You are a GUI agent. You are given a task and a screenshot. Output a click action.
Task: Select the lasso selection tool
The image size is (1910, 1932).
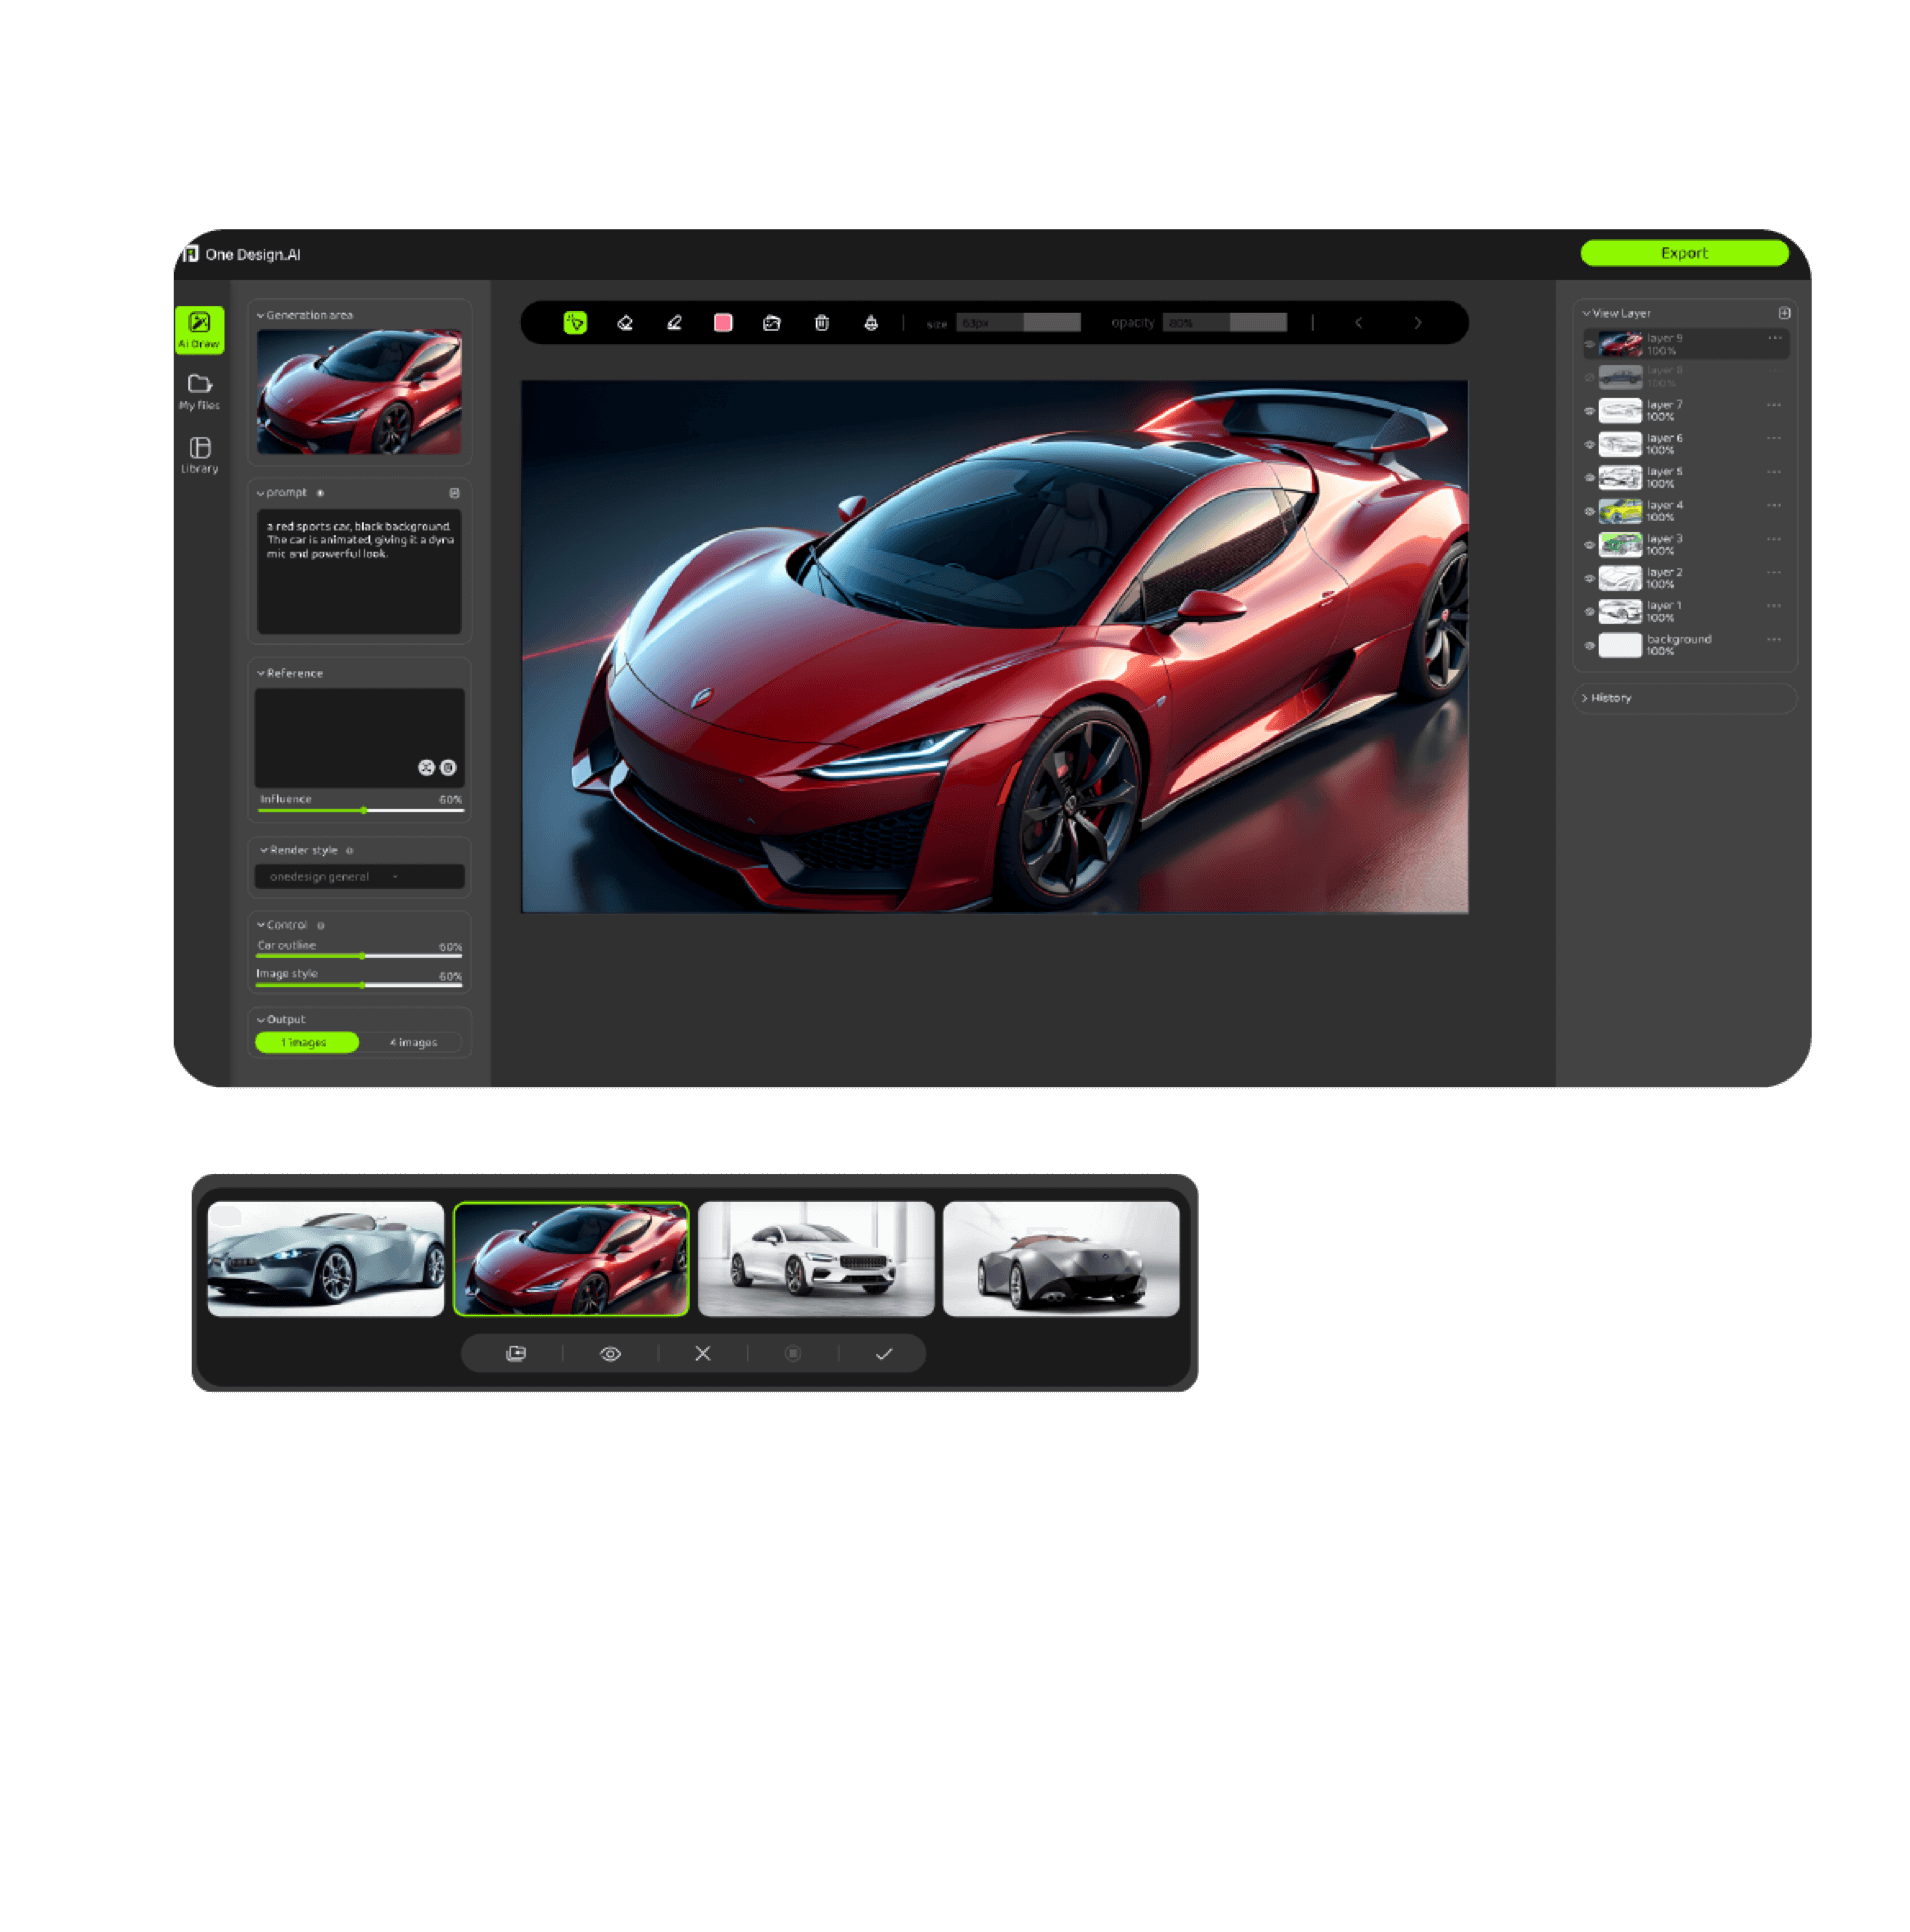coord(576,323)
